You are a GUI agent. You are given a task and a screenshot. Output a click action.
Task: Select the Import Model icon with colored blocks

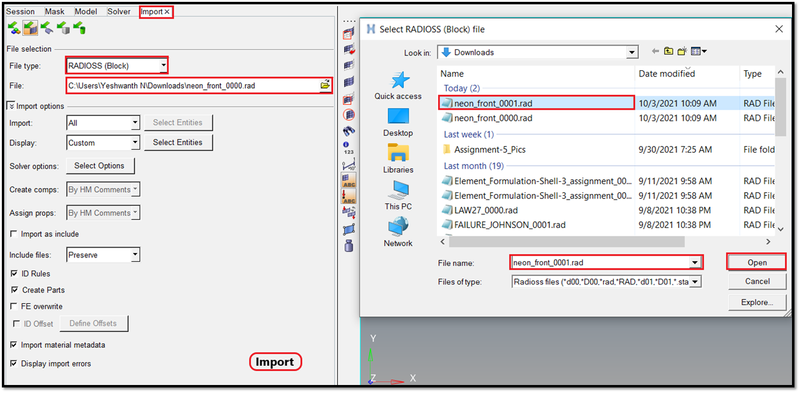click(x=14, y=29)
